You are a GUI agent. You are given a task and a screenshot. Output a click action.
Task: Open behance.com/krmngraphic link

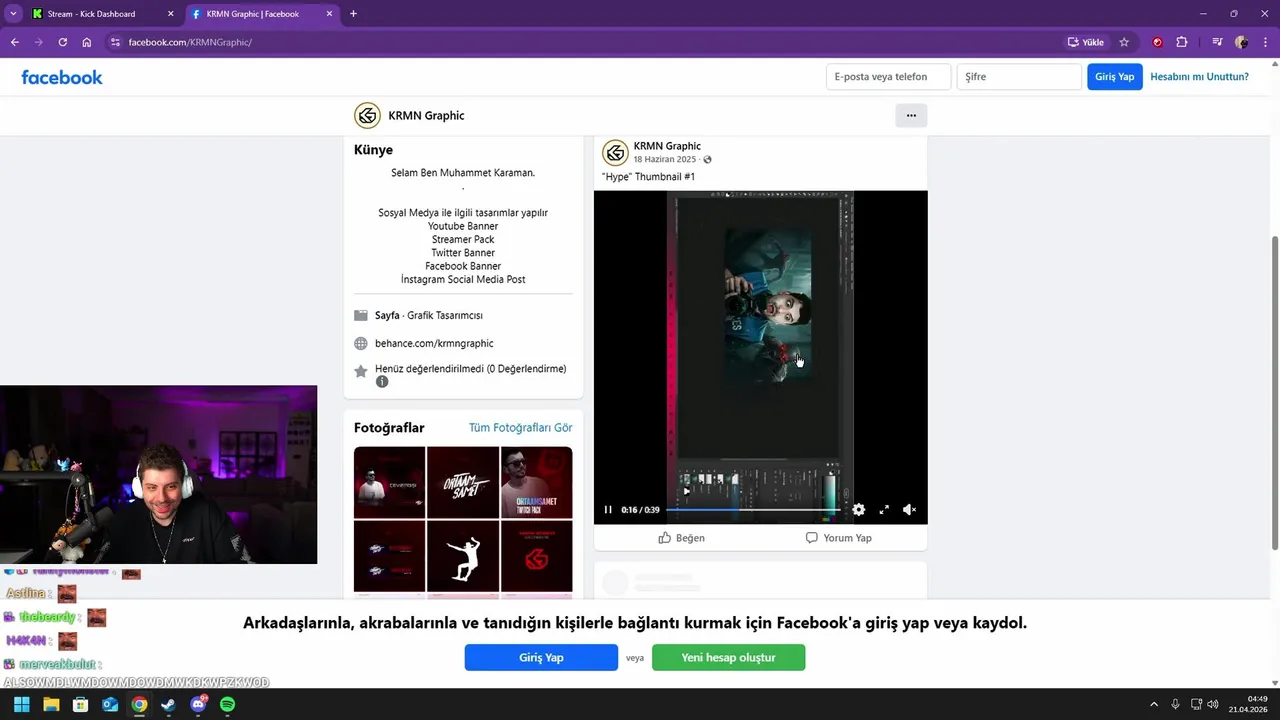(434, 343)
